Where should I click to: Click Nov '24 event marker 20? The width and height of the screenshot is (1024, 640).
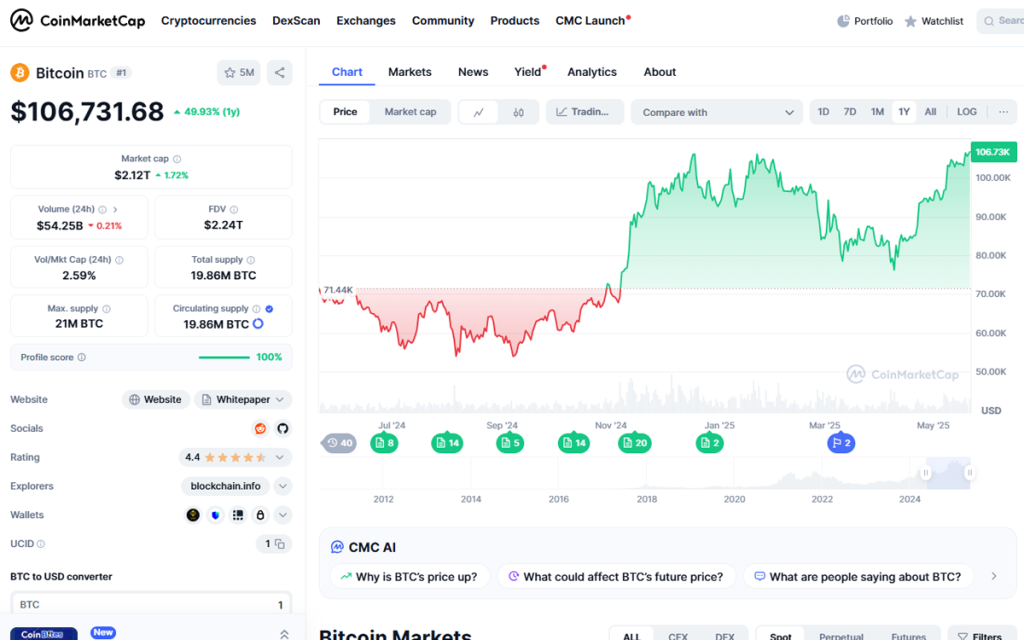[x=634, y=443]
